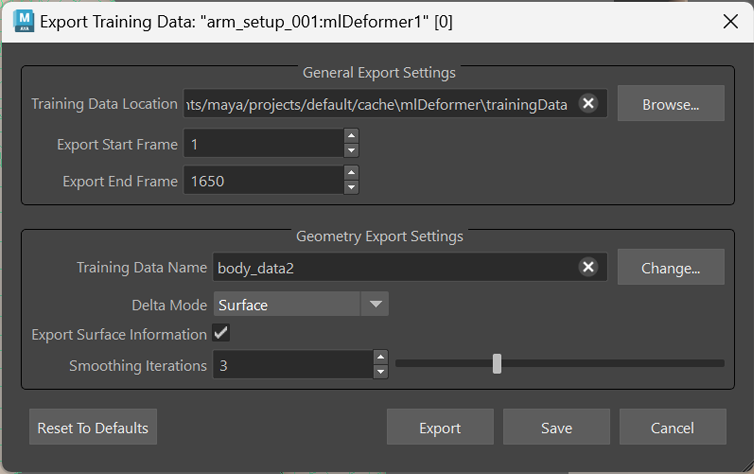This screenshot has width=754, height=474.
Task: Increment Smoothing Iterations value
Action: 380,357
